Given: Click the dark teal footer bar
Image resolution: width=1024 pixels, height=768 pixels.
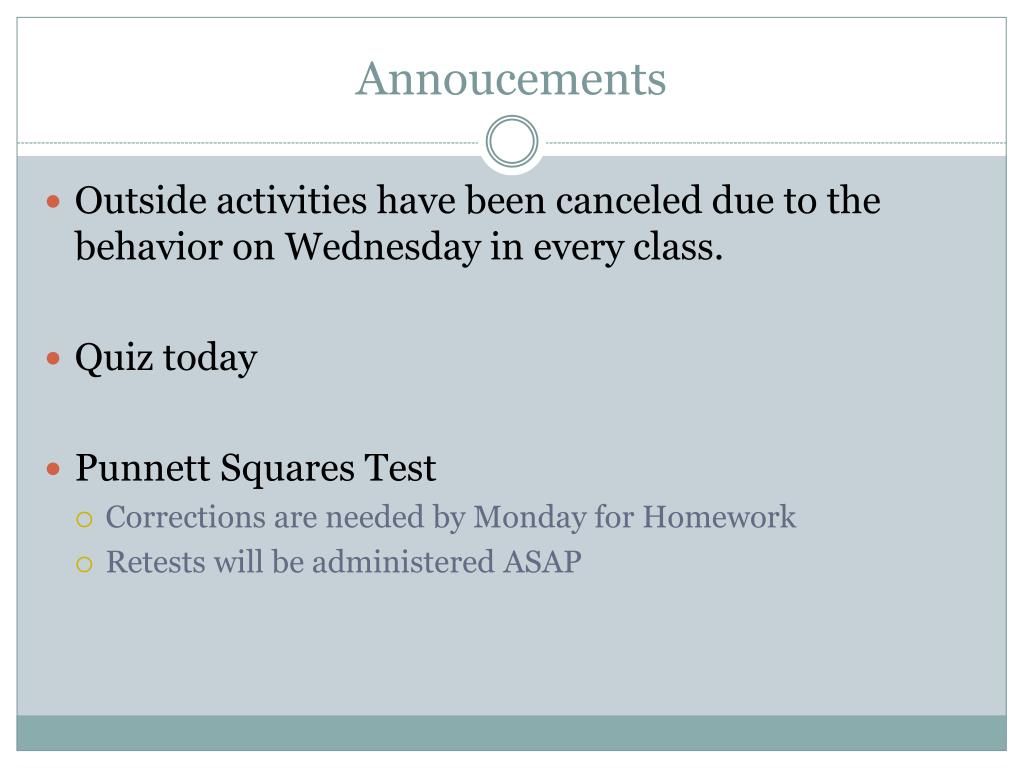Looking at the screenshot, I should (511, 733).
